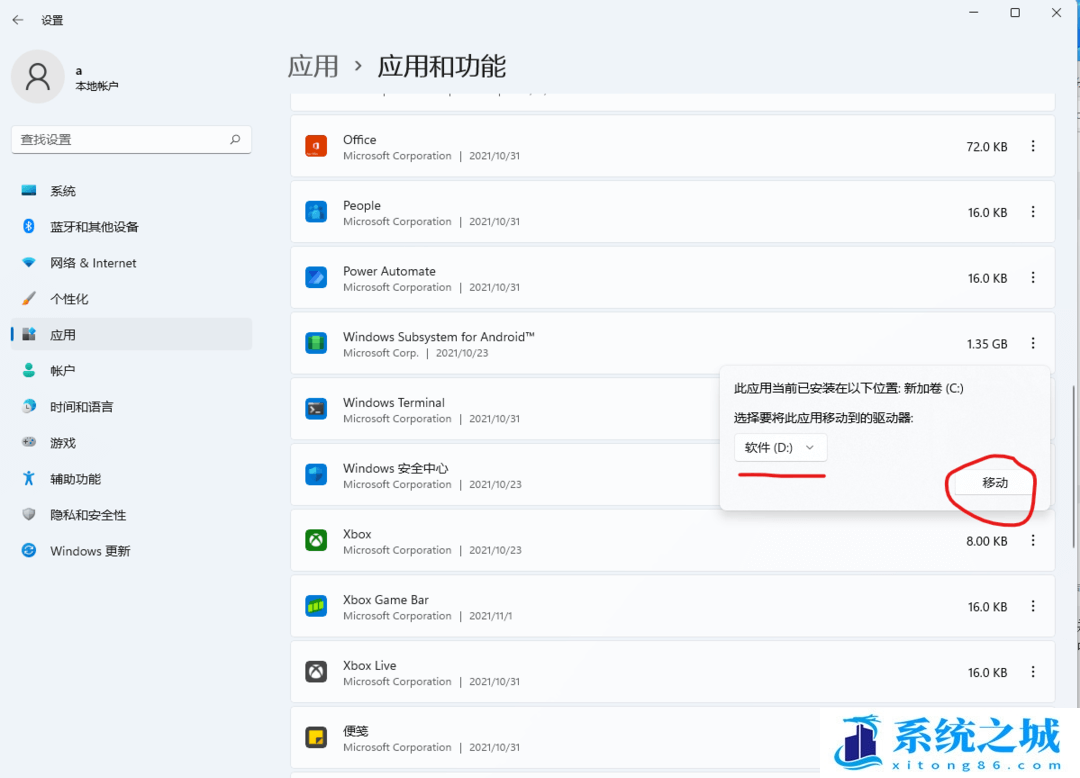
Task: Close the Settings window
Action: [1056, 12]
